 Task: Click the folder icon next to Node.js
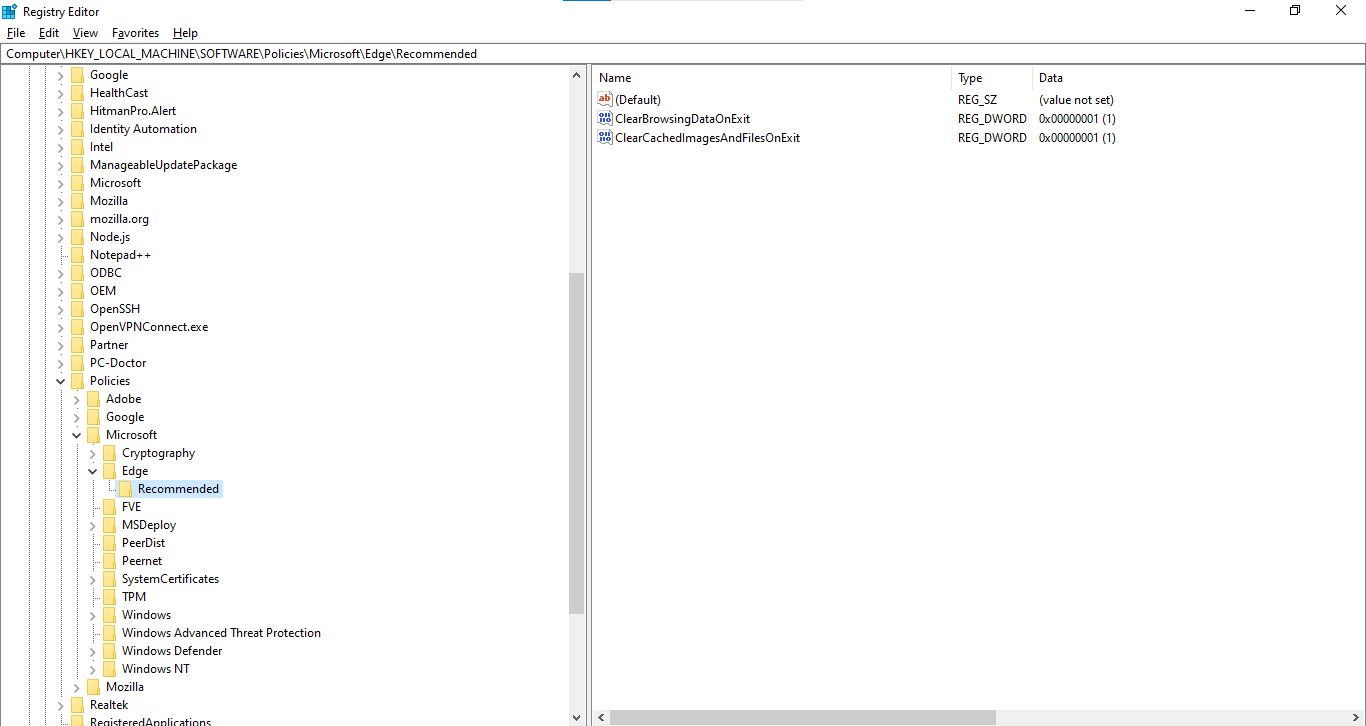click(x=77, y=237)
